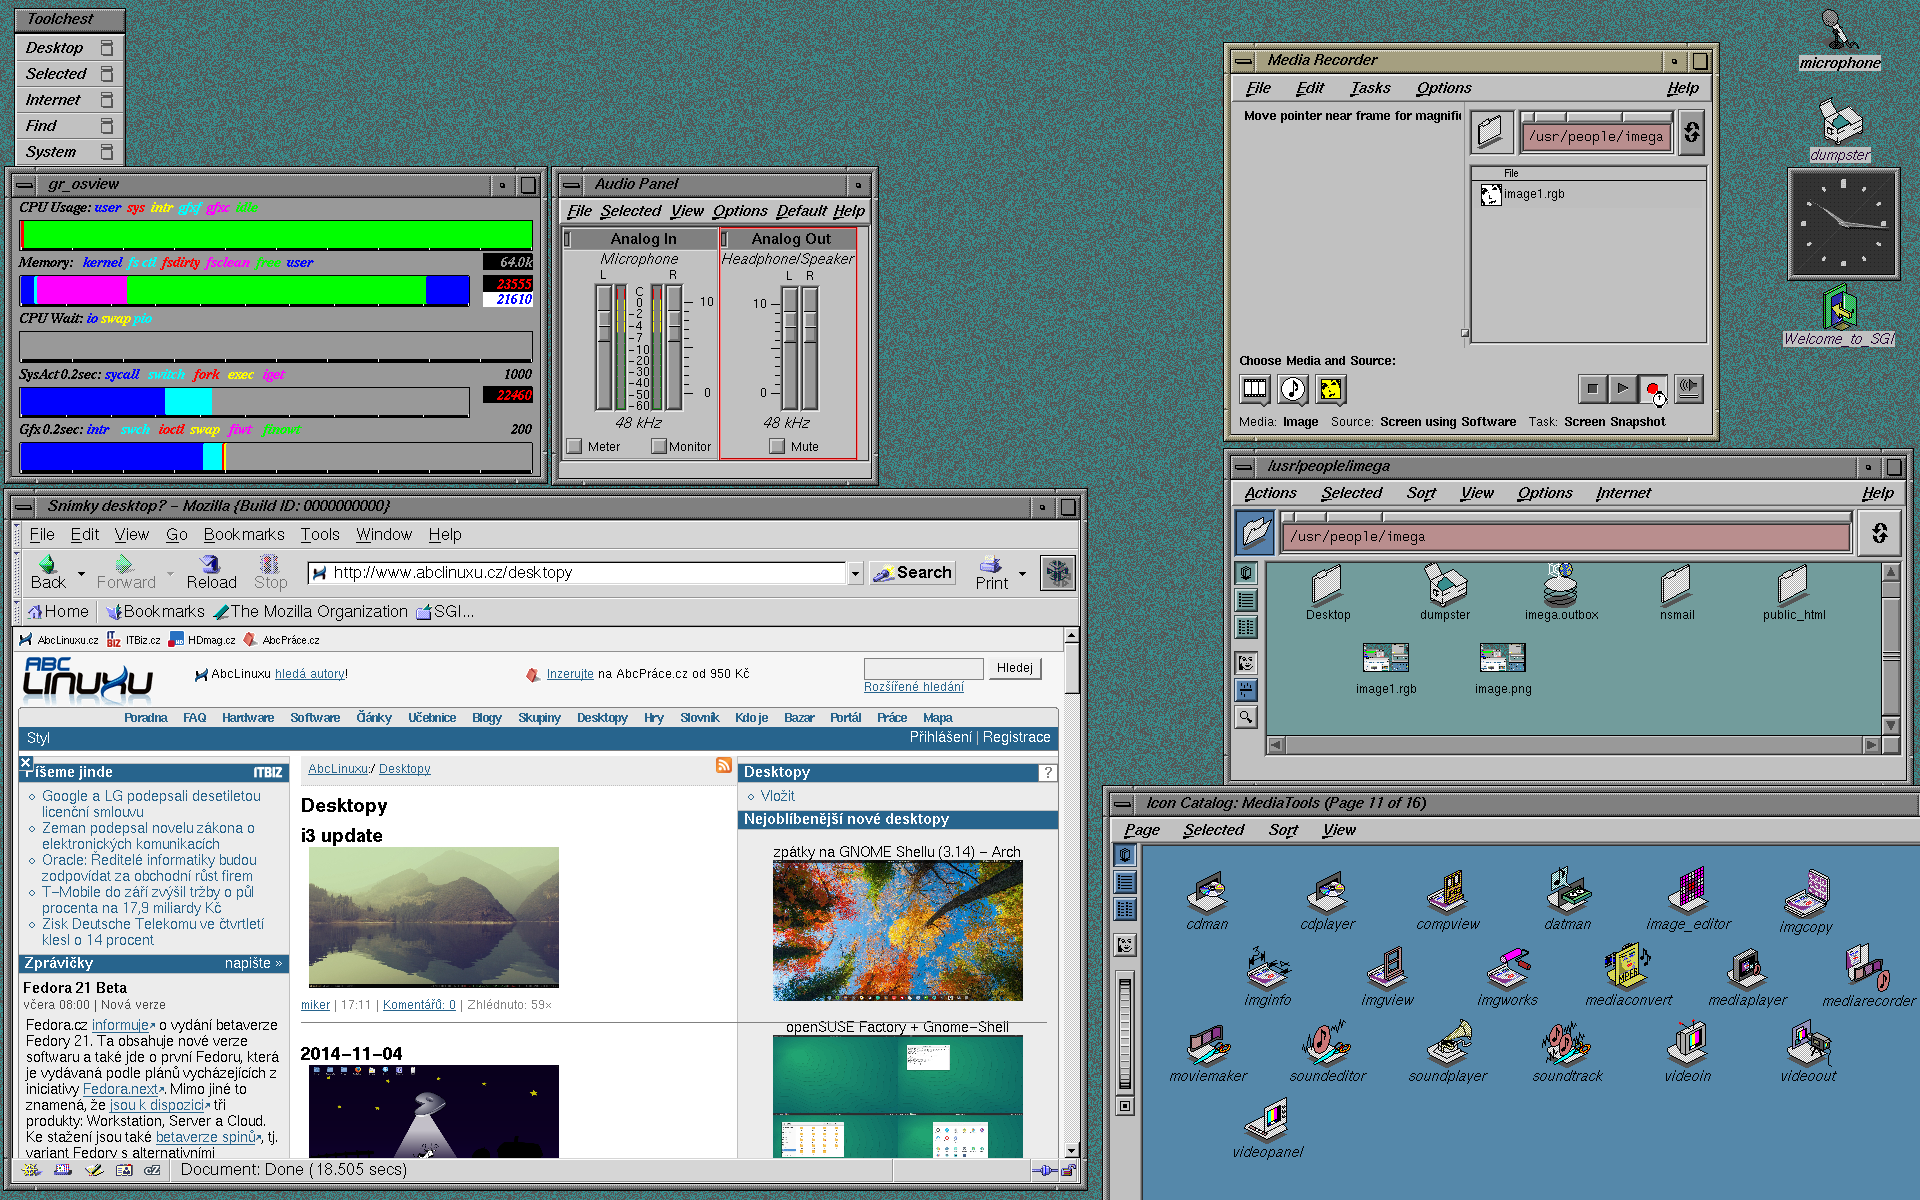This screenshot has width=1920, height=1200.
Task: Open Tasks menu in Media Recorder
Action: point(1369,88)
